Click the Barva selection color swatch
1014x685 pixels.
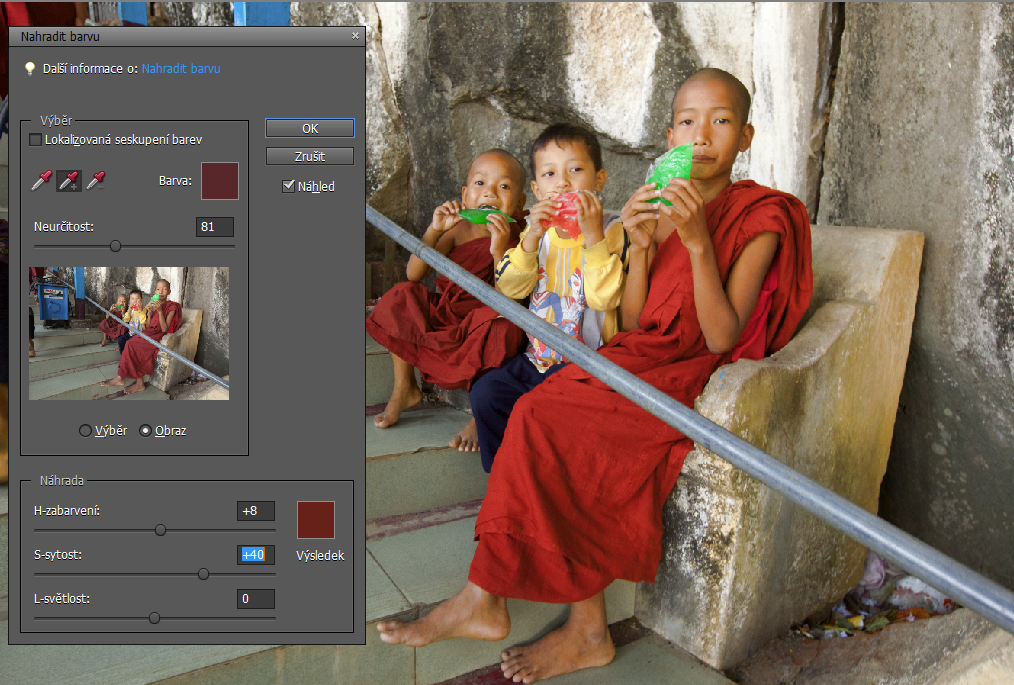click(220, 181)
